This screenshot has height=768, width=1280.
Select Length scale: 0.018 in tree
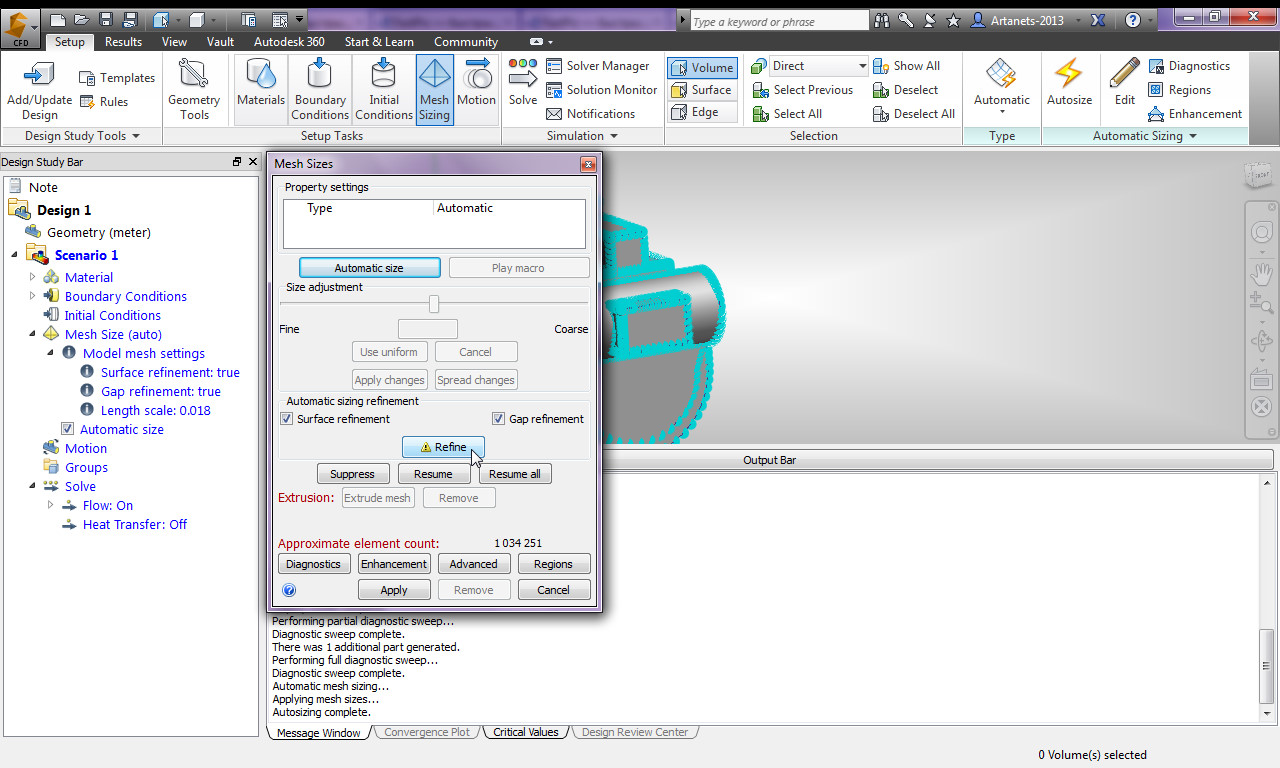pyautogui.click(x=155, y=410)
